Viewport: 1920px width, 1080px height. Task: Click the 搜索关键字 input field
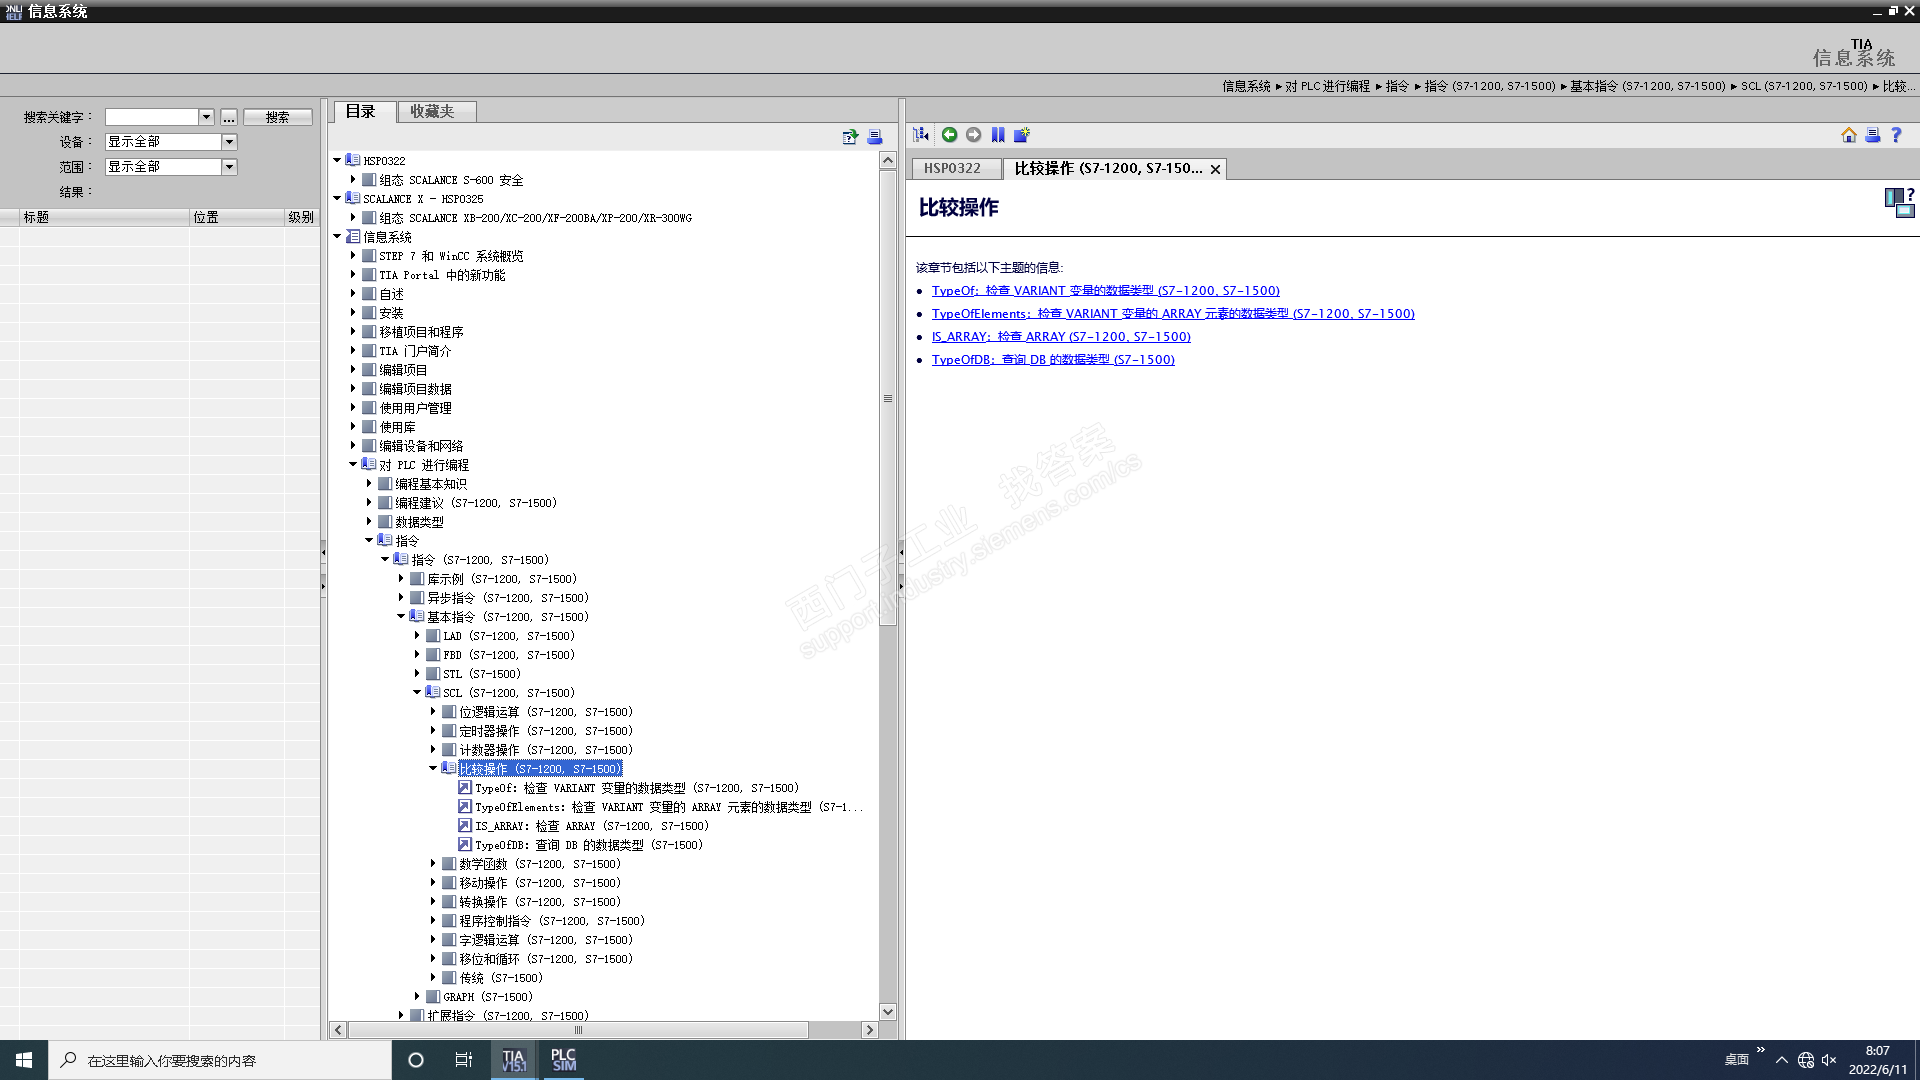pyautogui.click(x=152, y=117)
